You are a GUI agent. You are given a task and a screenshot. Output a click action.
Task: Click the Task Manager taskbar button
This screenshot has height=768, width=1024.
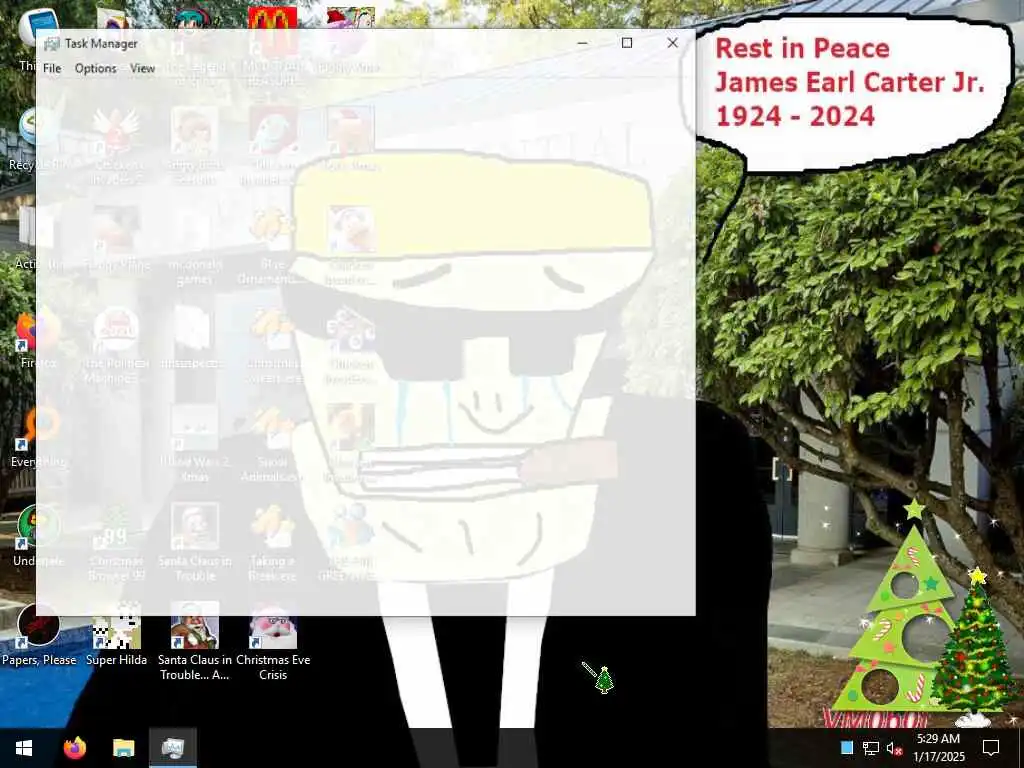click(173, 748)
